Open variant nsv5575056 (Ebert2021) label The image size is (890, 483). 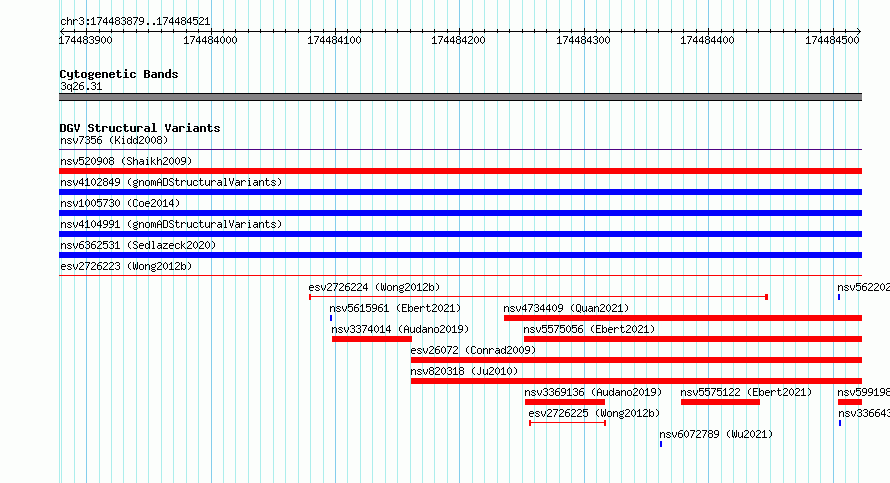click(x=589, y=329)
